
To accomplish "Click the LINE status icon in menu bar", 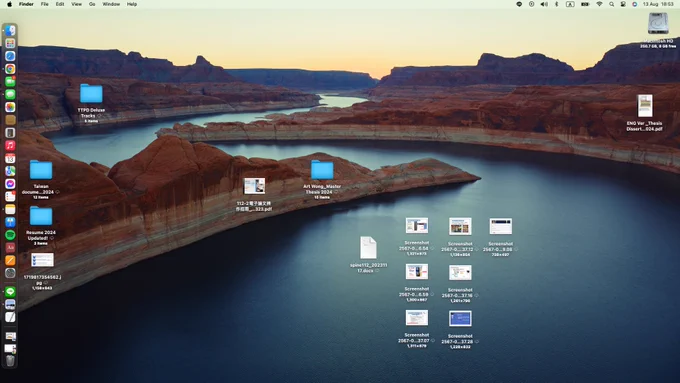I will point(519,4).
